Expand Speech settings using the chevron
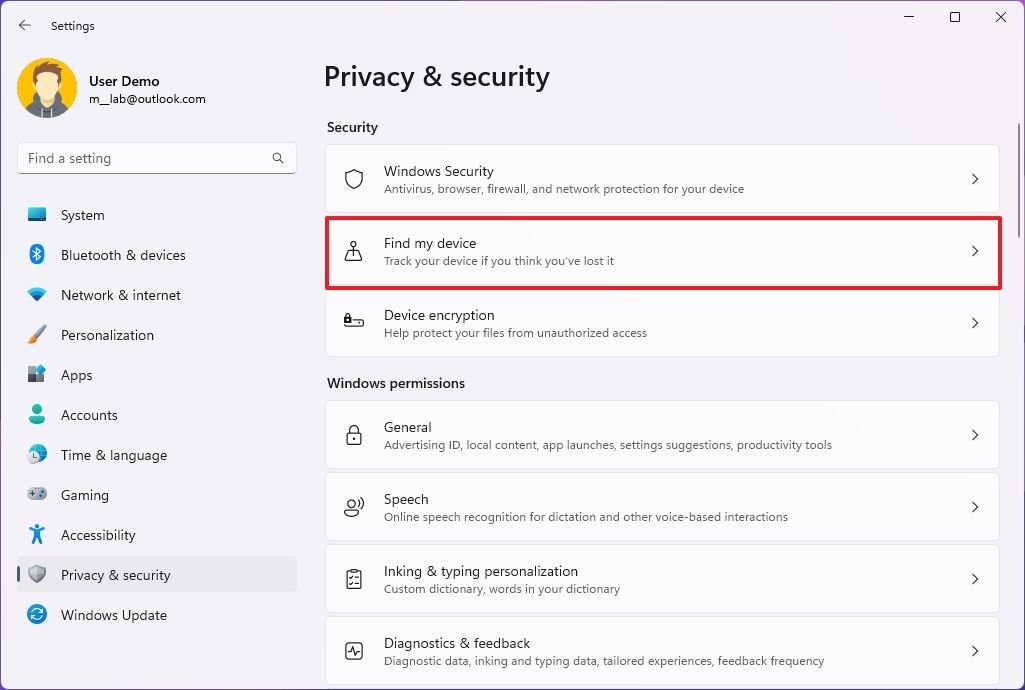This screenshot has height=690, width=1025. 975,507
